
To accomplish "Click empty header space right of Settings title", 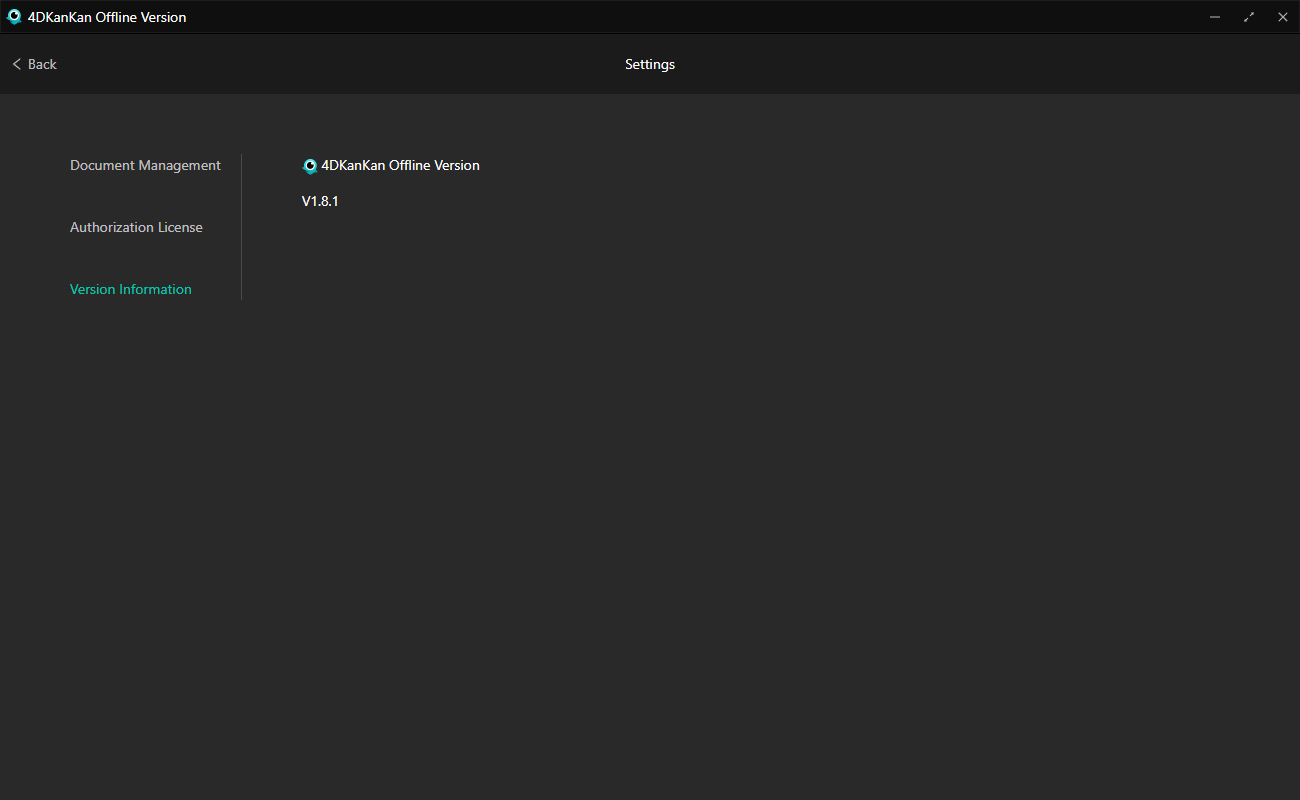I will pos(950,64).
